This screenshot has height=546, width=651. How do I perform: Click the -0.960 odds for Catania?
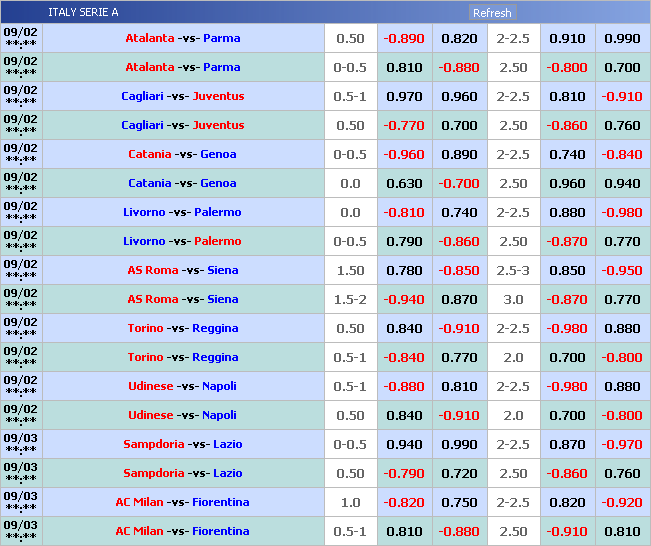pos(404,155)
